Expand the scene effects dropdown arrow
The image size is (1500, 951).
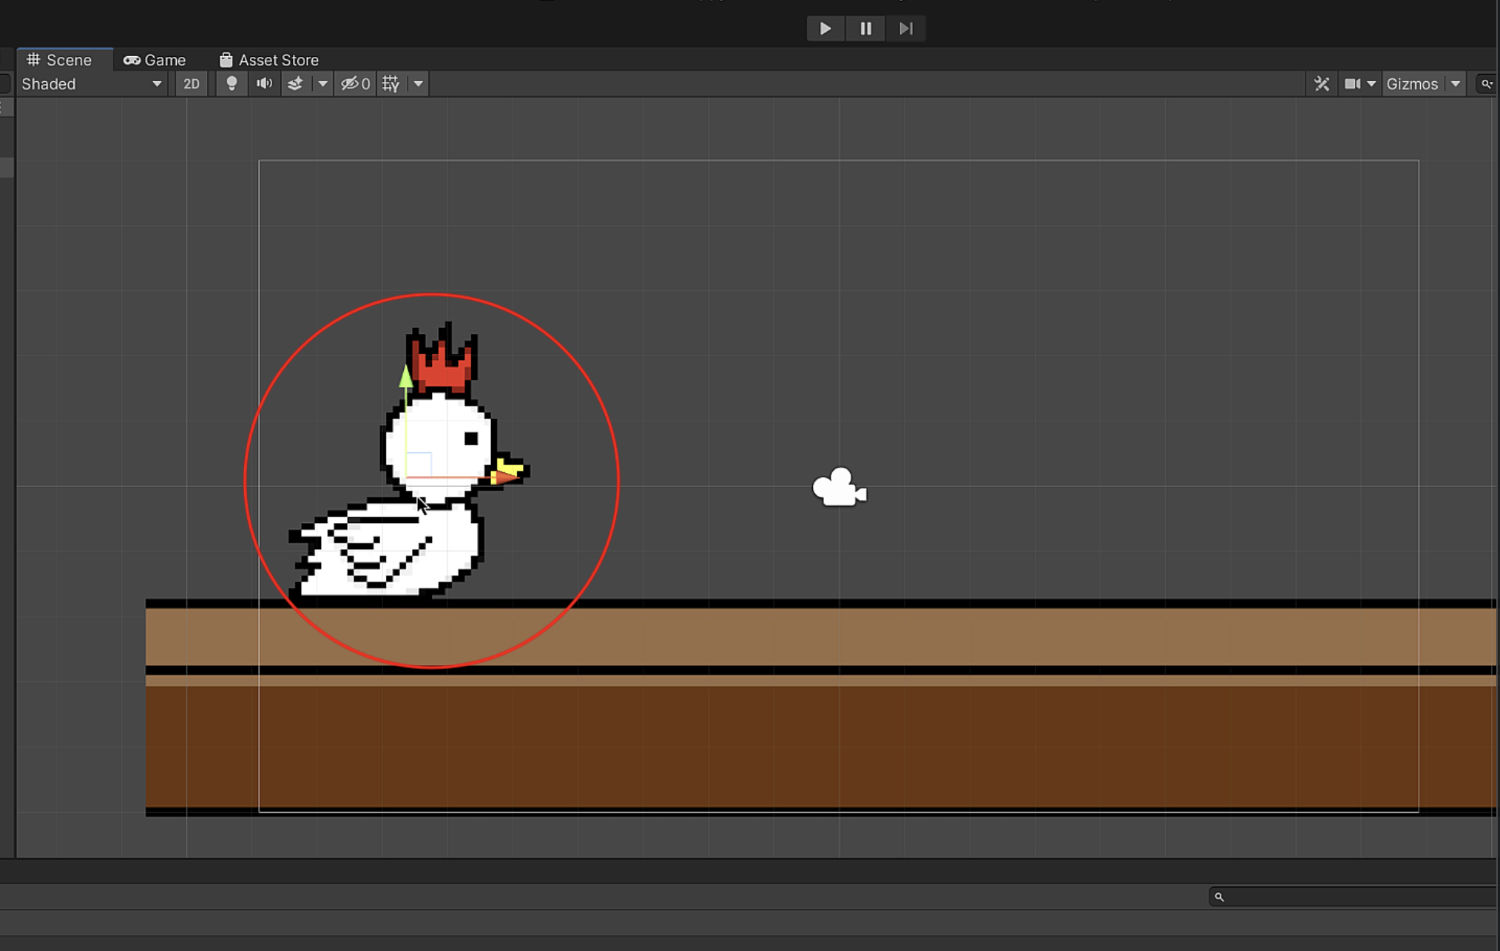[322, 84]
